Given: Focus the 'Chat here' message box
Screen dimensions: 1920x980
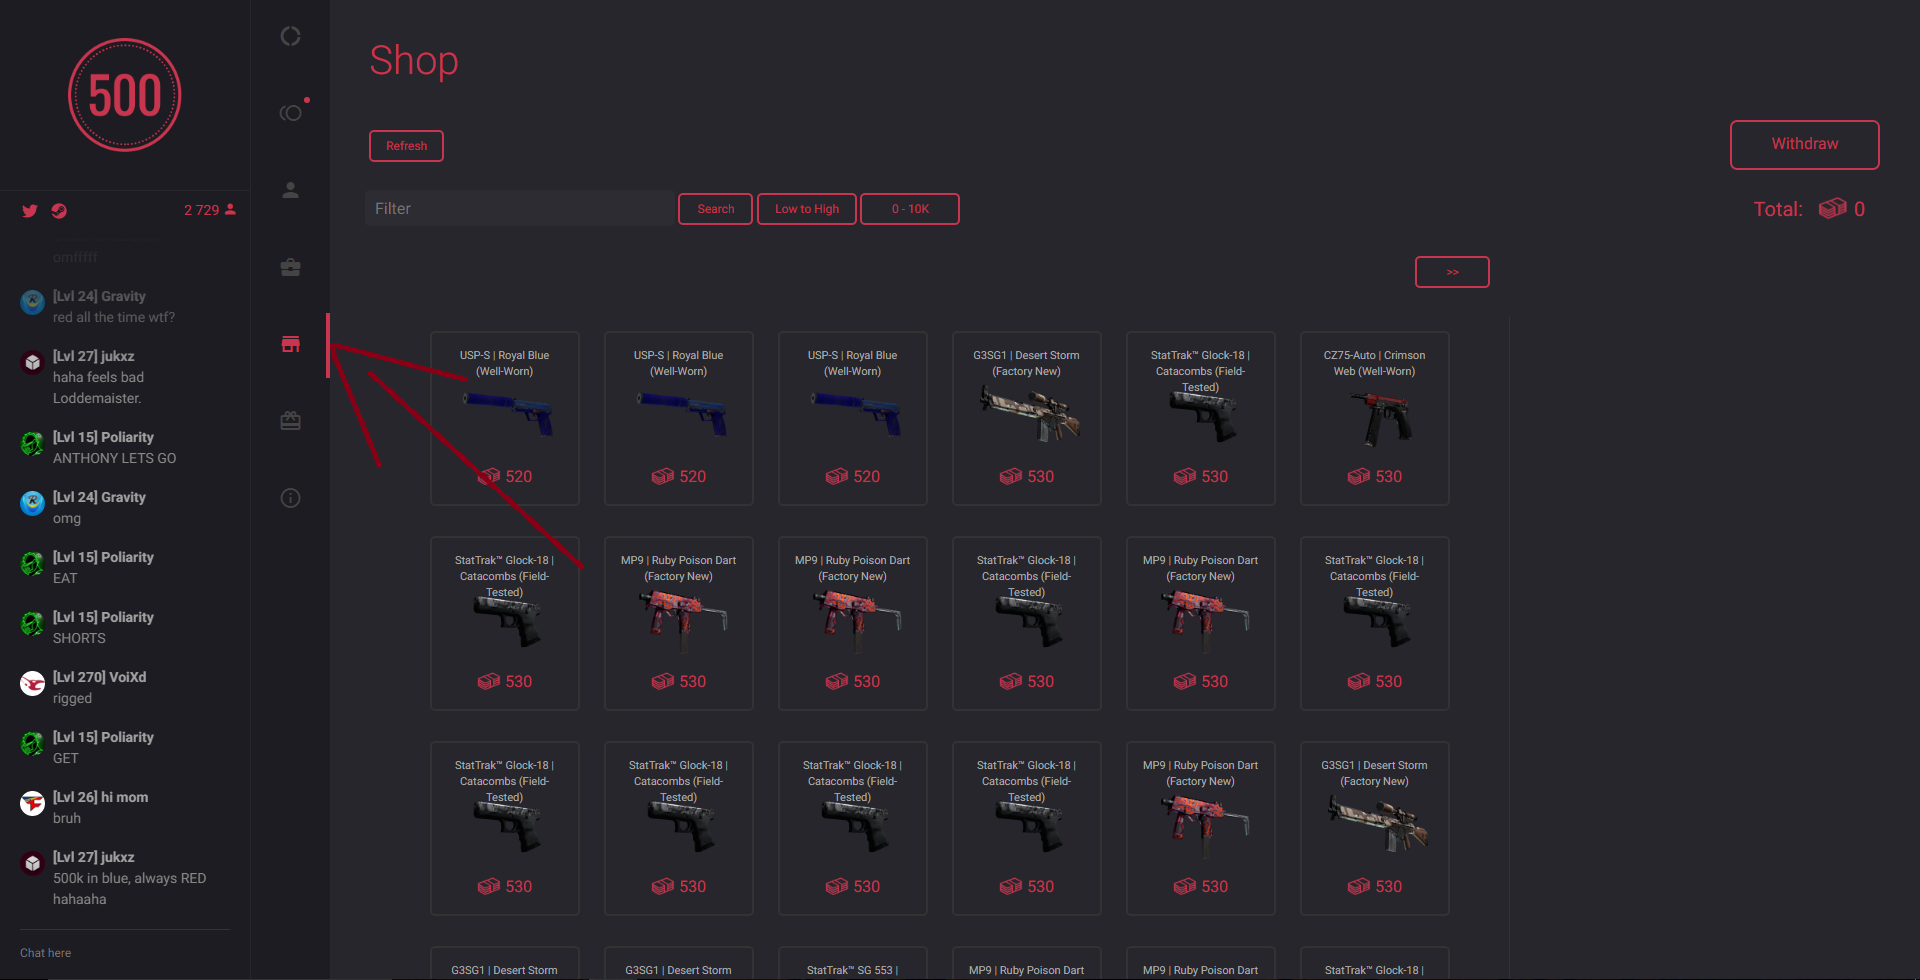Looking at the screenshot, I should point(125,953).
